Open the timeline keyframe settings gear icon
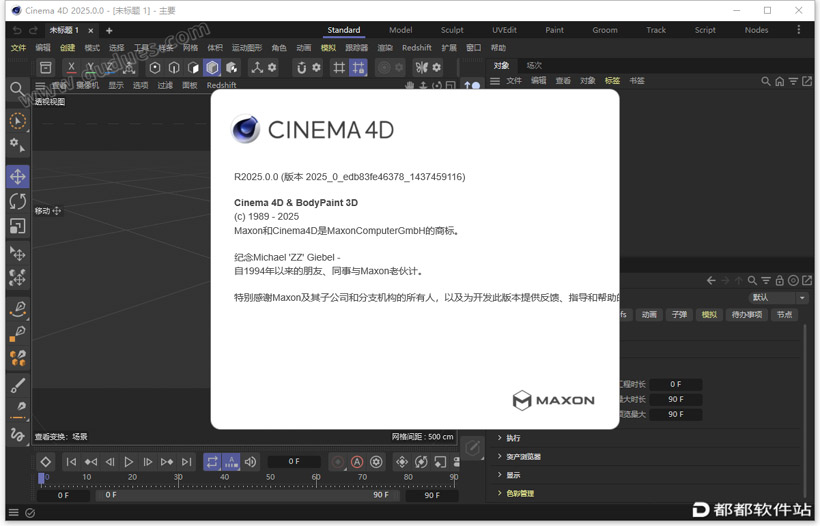Screen dimensions: 820x526 click(376, 462)
